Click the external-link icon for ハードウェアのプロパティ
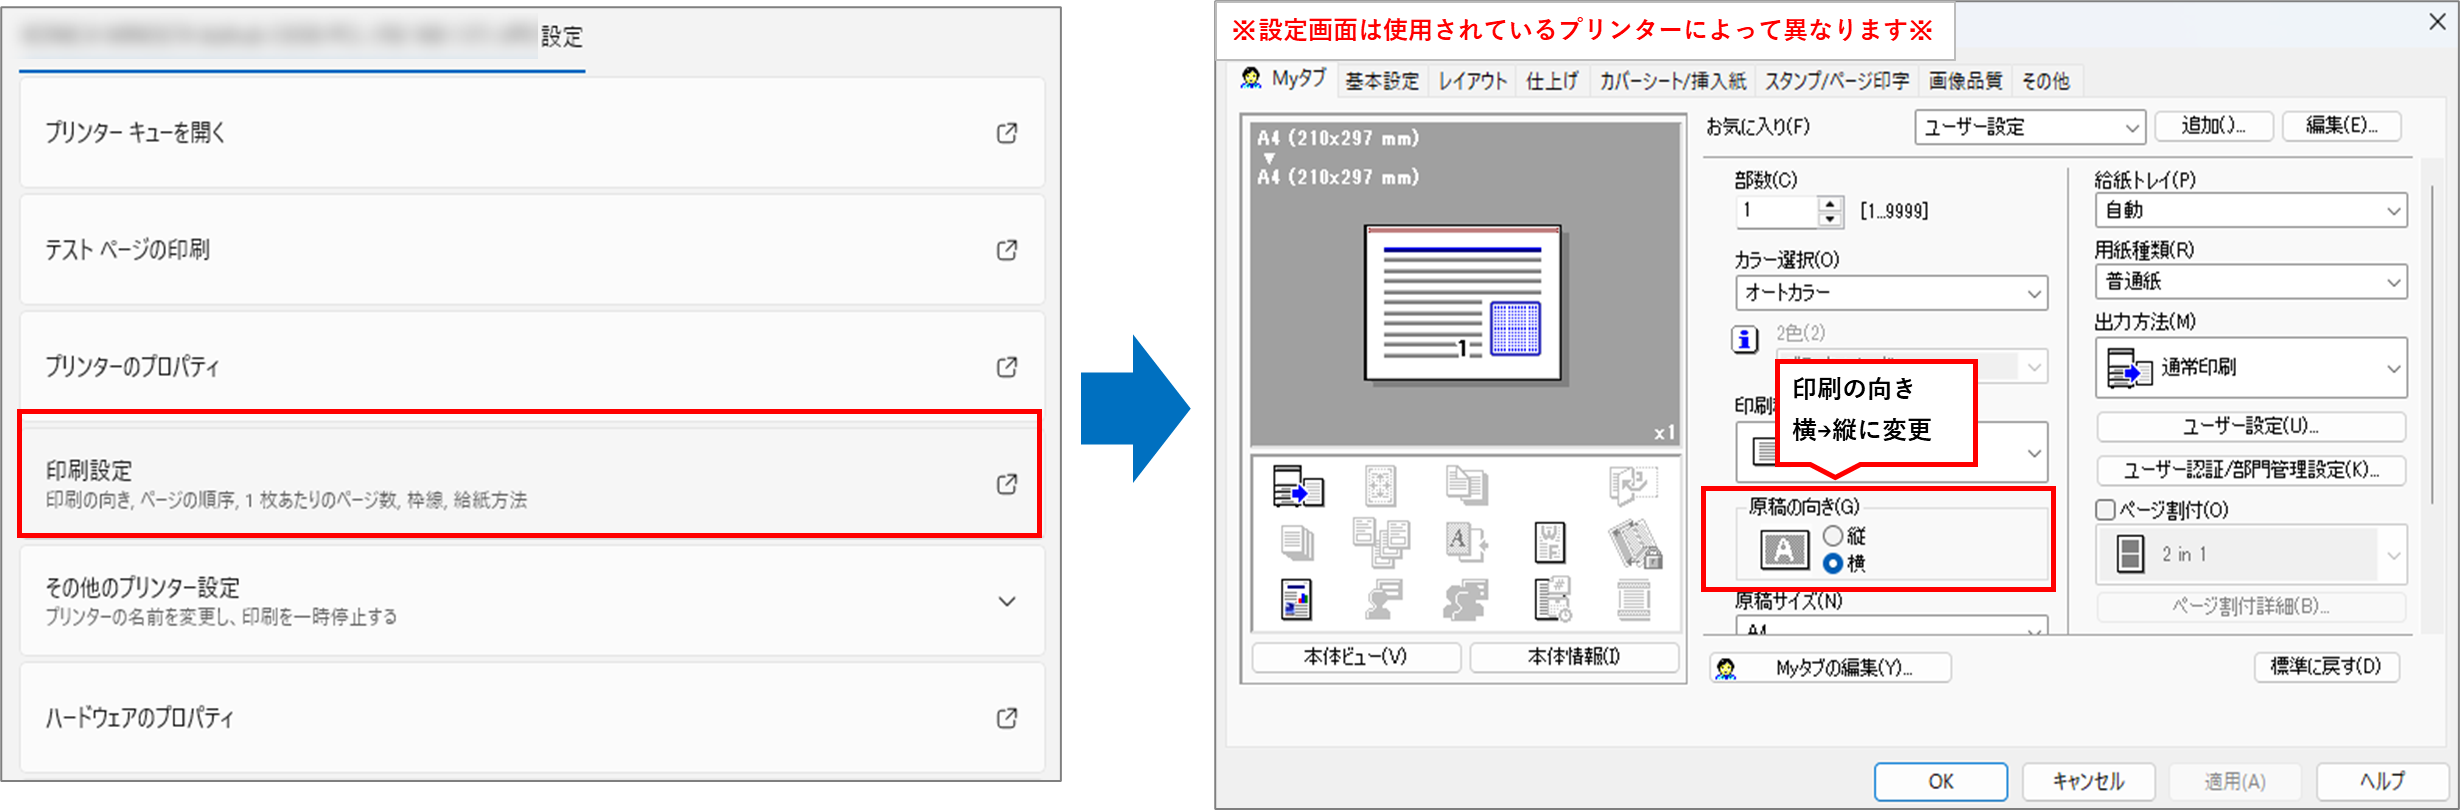Screen dimensions: 2460x810 (1007, 718)
